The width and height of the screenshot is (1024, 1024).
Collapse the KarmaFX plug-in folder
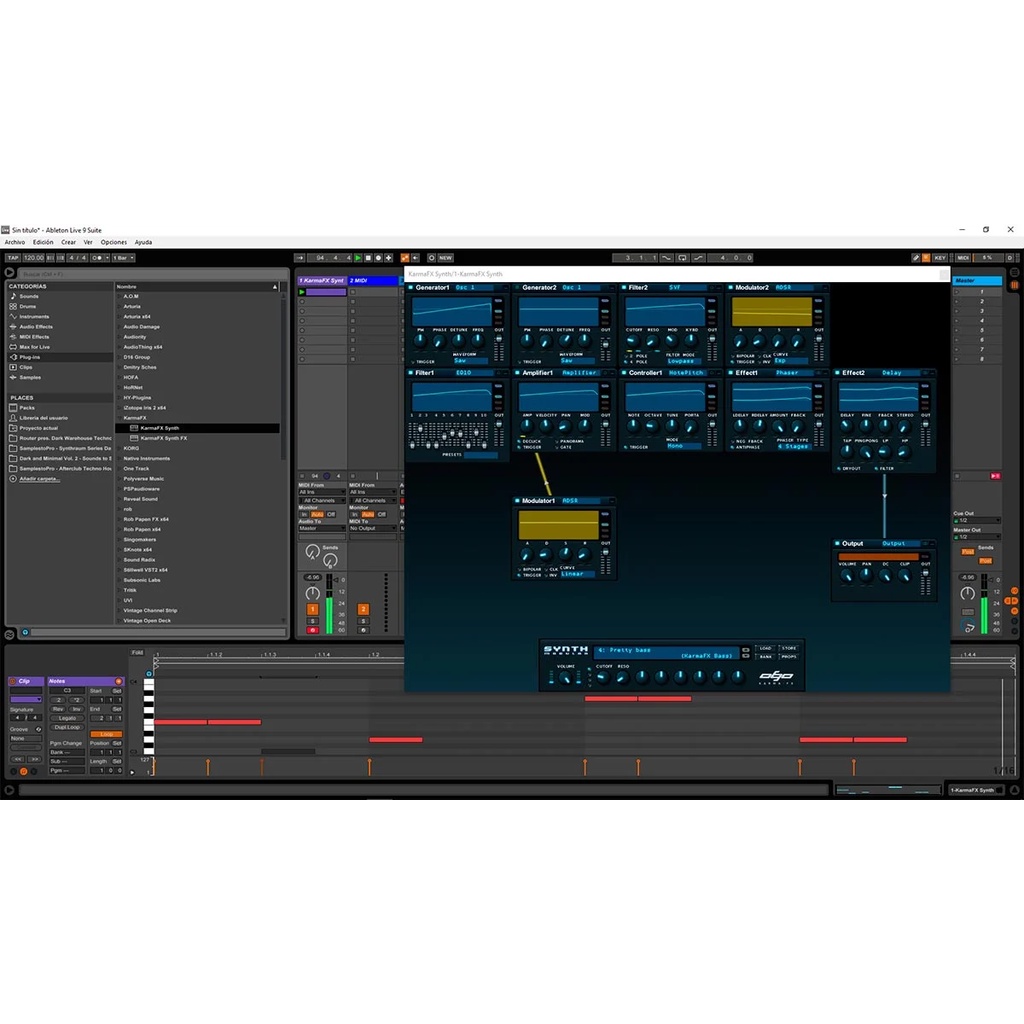pyautogui.click(x=120, y=418)
